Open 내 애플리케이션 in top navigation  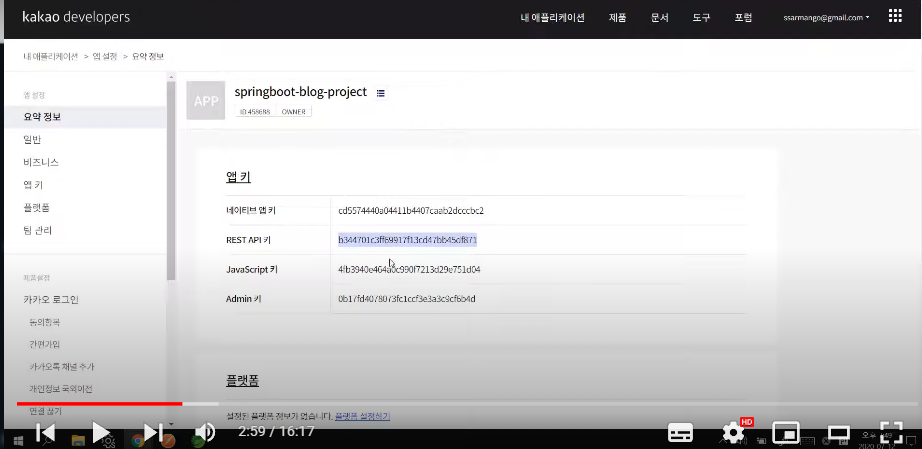[x=552, y=17]
